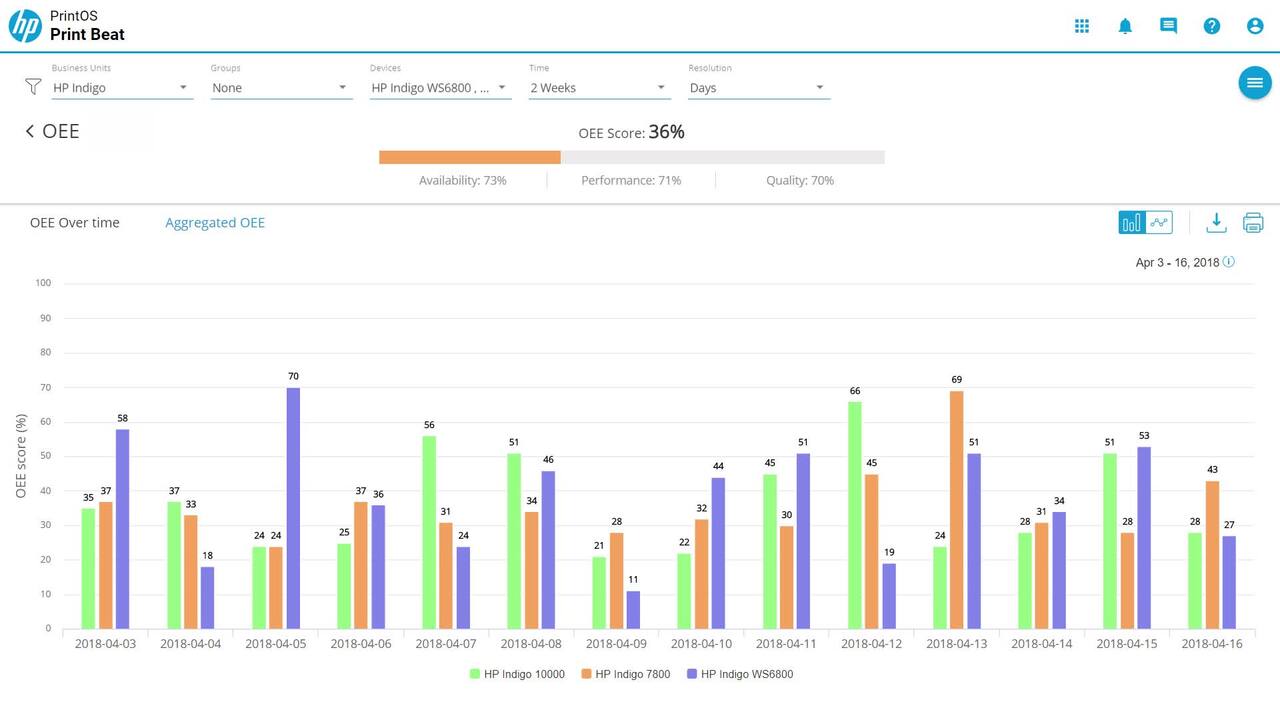1280x720 pixels.
Task: Click the OEE score progress bar
Action: (632, 157)
